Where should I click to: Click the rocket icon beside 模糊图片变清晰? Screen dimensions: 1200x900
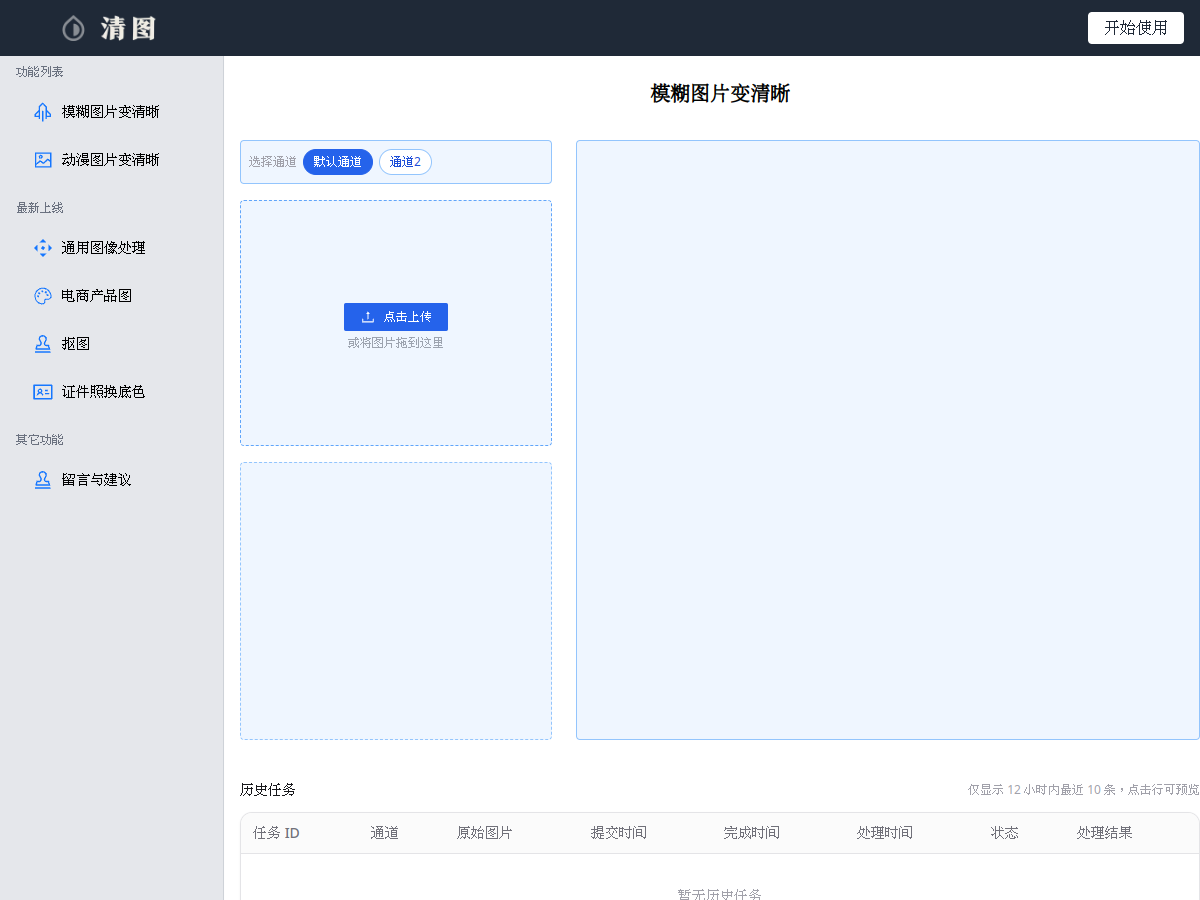(43, 112)
